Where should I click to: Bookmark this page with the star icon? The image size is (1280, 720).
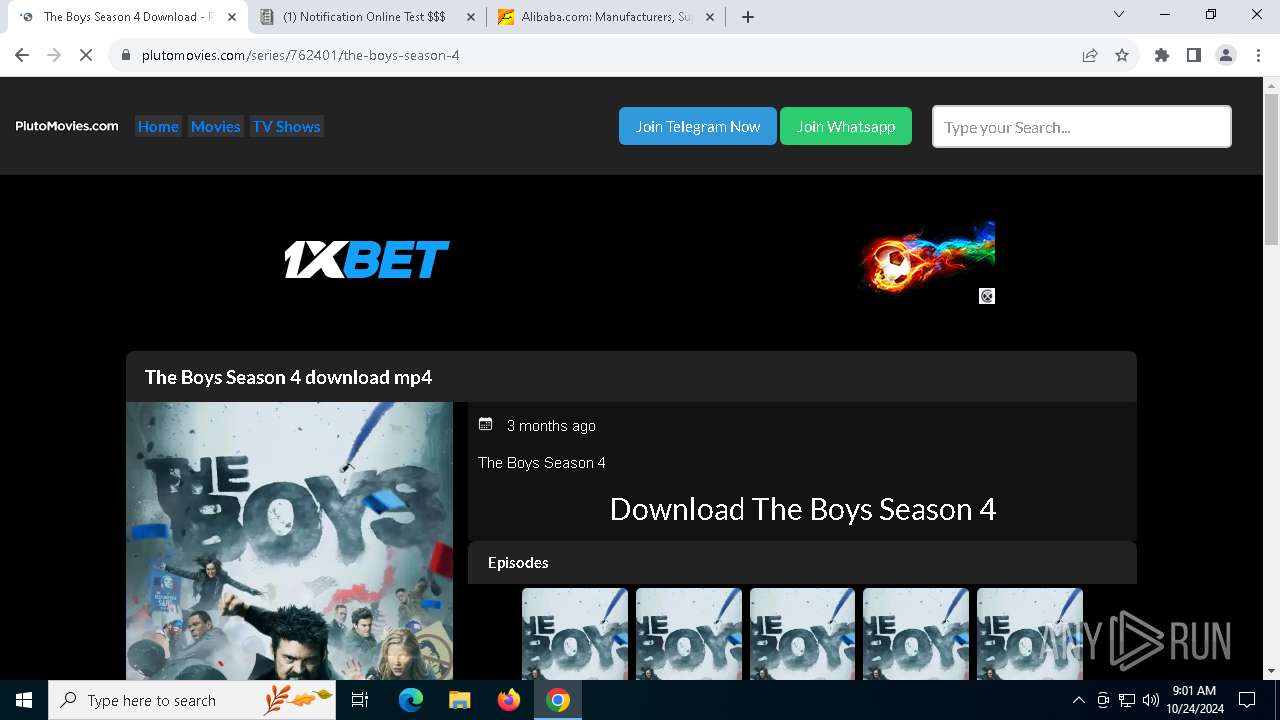point(1122,55)
